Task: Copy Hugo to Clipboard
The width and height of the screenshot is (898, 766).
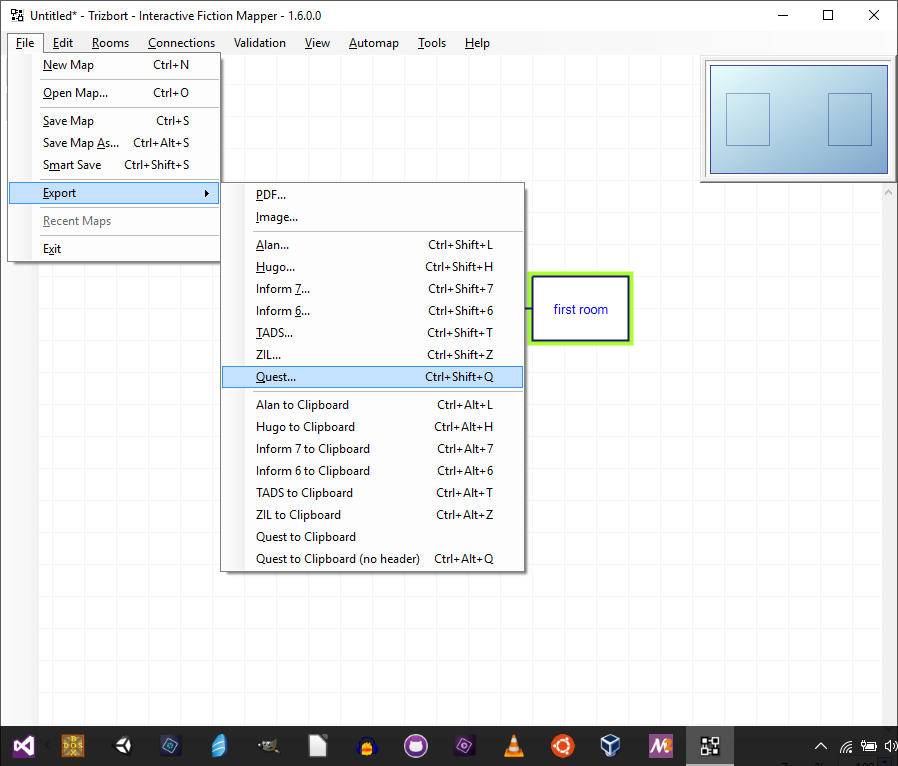Action: 372,427
